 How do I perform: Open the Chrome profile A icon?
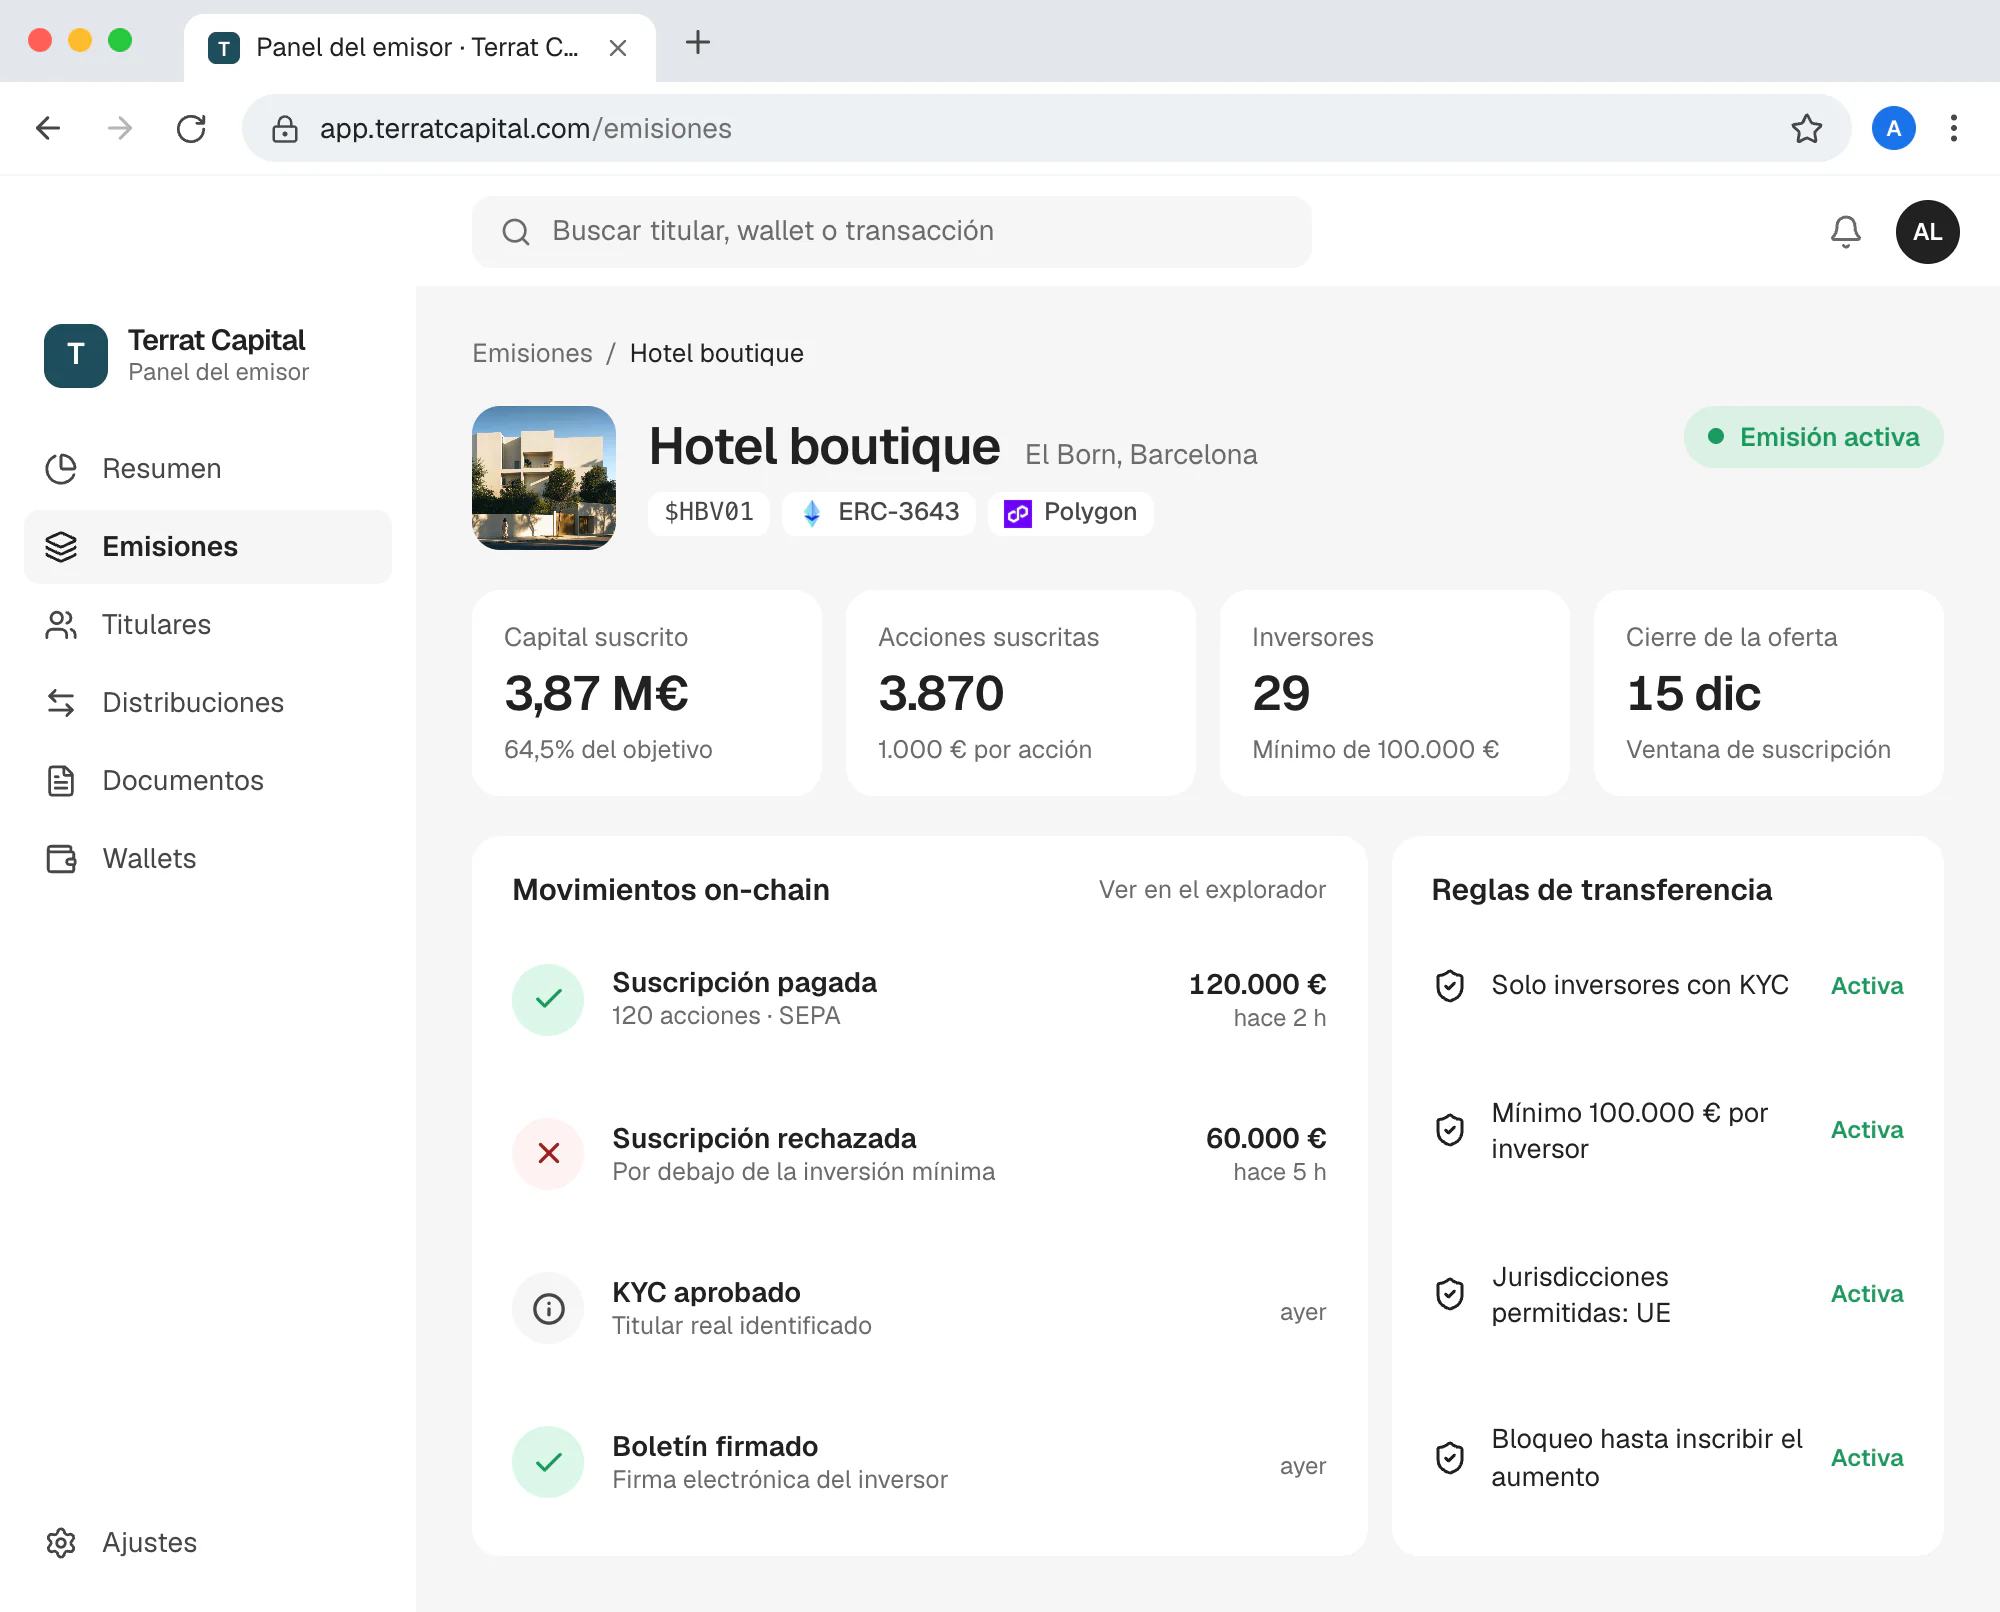pyautogui.click(x=1893, y=128)
